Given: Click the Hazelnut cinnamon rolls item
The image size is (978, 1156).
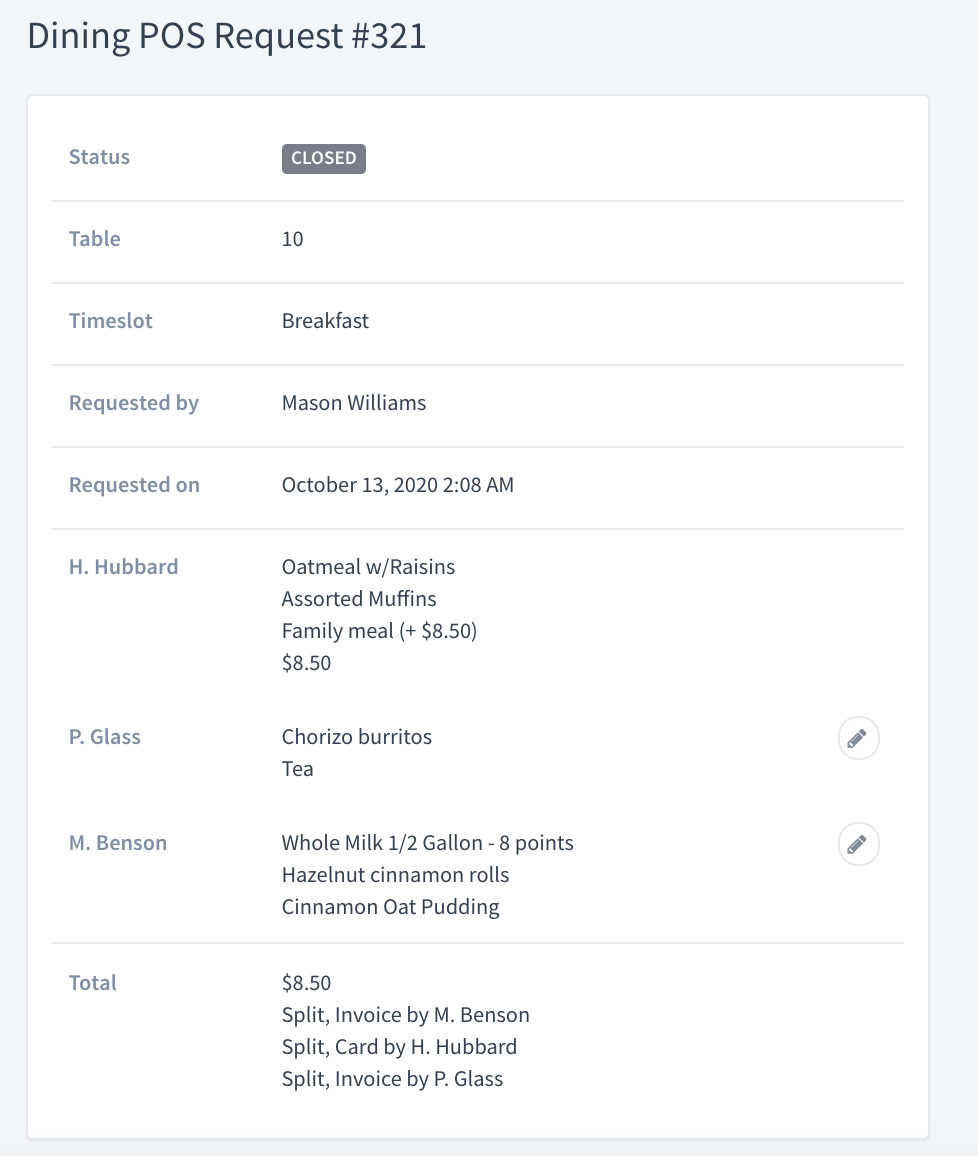Looking at the screenshot, I should [396, 875].
